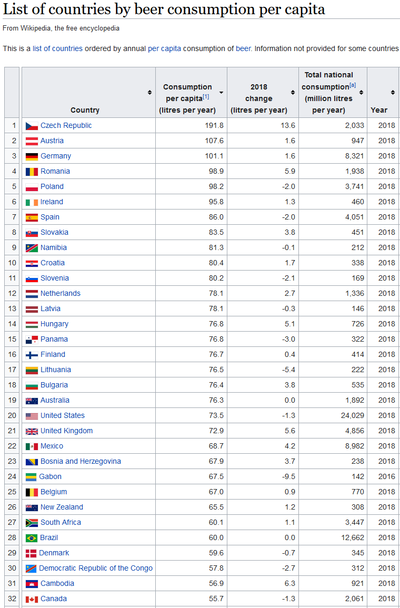Screen dimensions: 400x608
Task: Click rank number 32 cell
Action: 12,599
